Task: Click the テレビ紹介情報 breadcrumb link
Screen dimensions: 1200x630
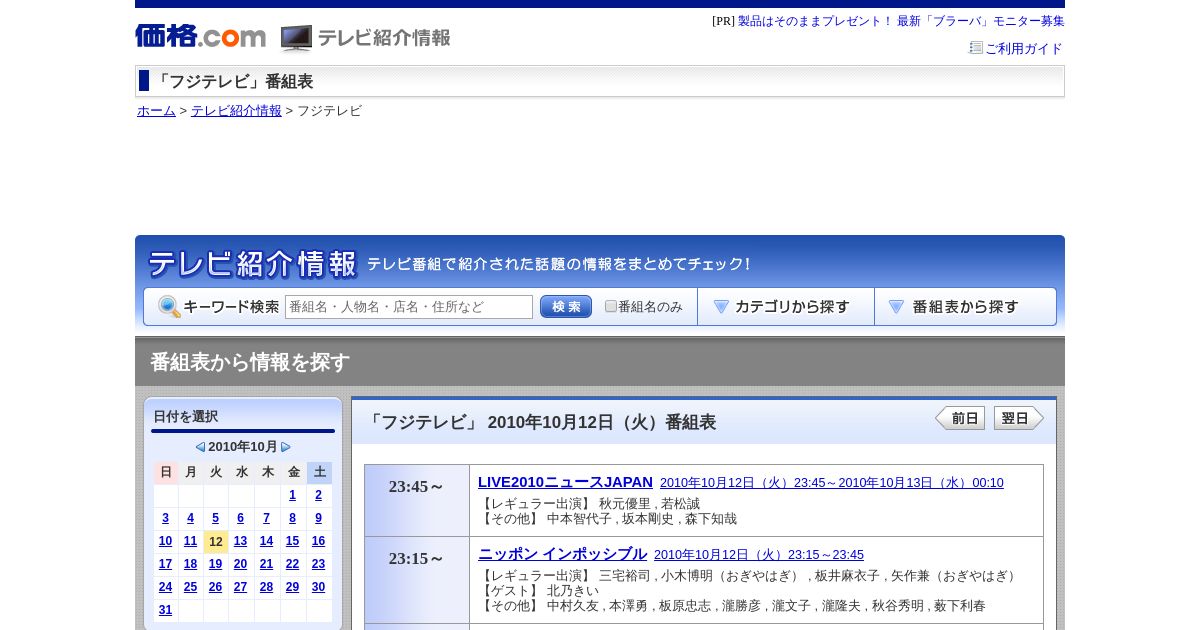Action: tap(236, 111)
